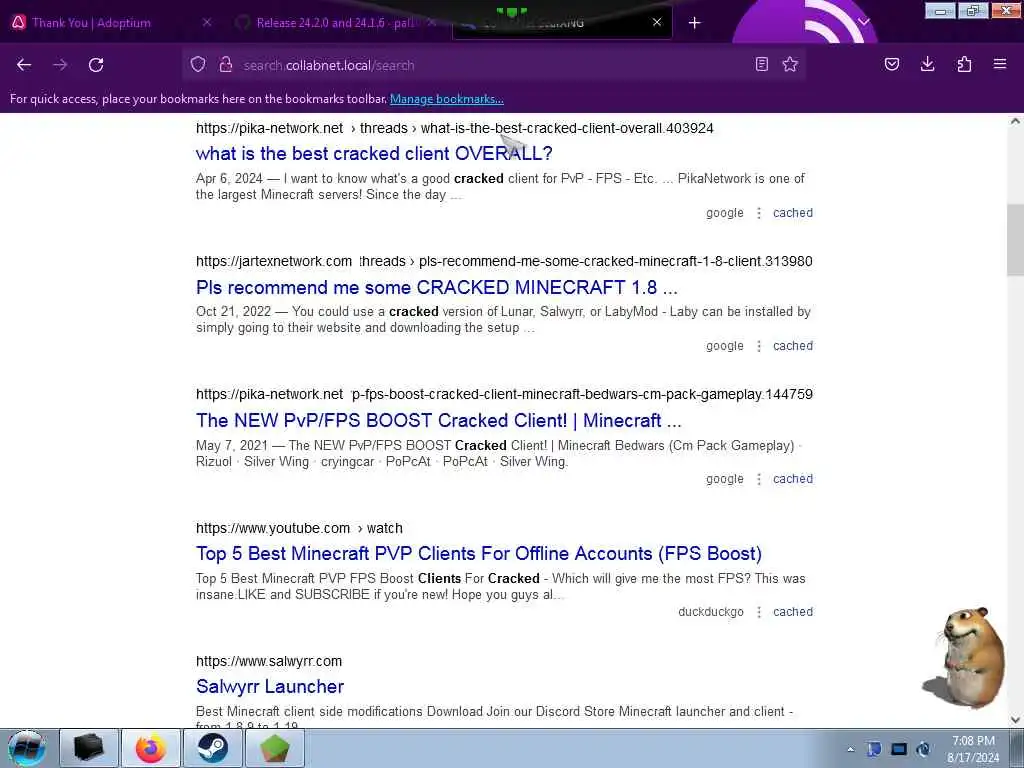
Task: Open the tracking protection shield icon
Action: pyautogui.click(x=198, y=64)
